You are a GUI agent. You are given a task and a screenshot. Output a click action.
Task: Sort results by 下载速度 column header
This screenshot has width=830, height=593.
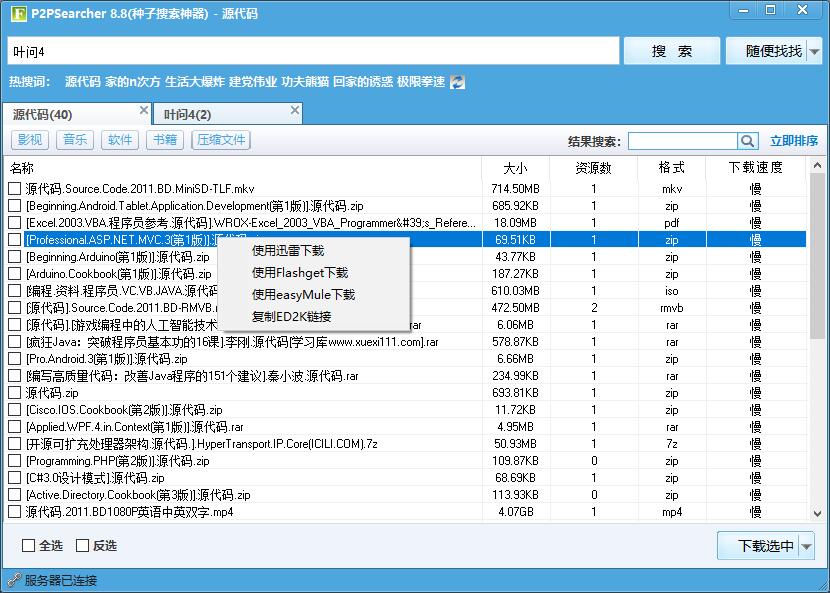(756, 168)
